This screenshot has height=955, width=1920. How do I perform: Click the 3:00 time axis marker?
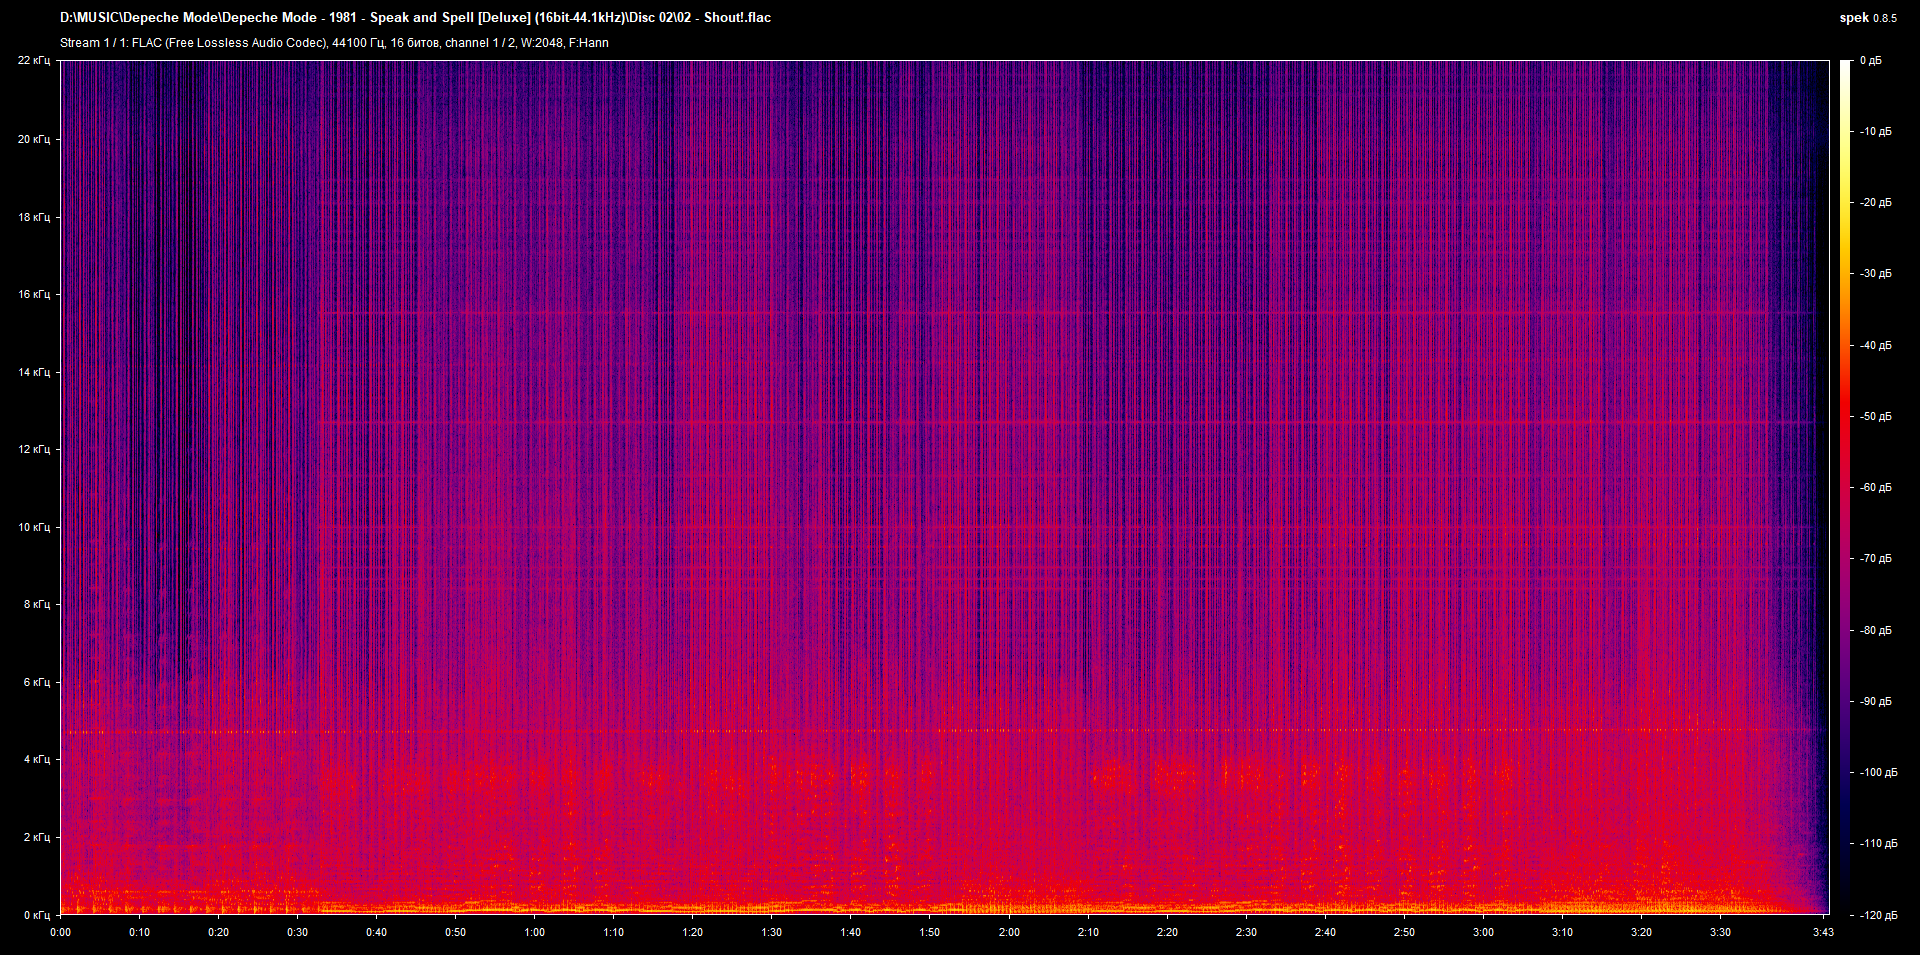tap(1483, 932)
